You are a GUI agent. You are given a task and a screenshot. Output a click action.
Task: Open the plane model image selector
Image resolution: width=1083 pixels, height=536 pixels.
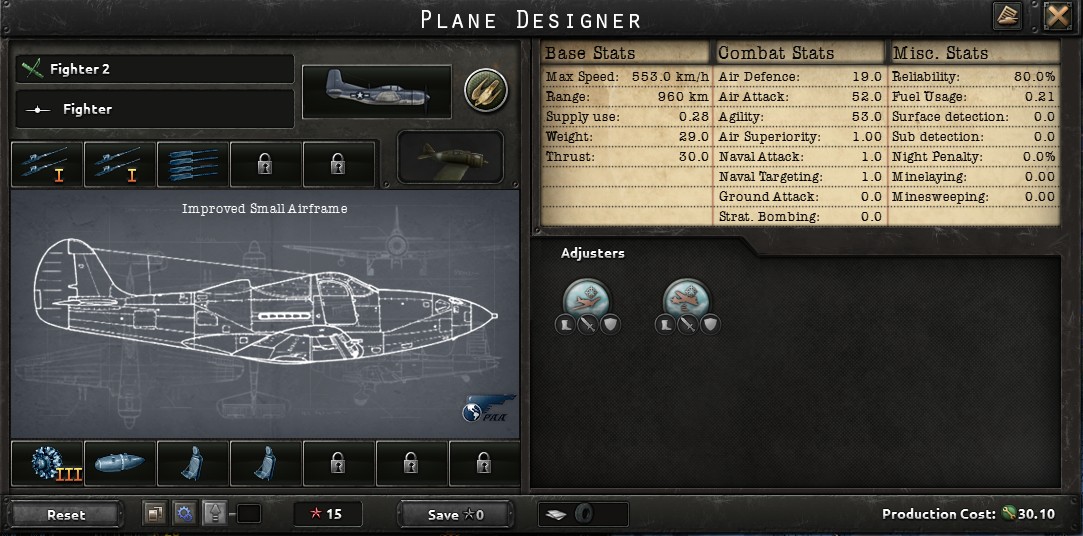click(x=377, y=92)
